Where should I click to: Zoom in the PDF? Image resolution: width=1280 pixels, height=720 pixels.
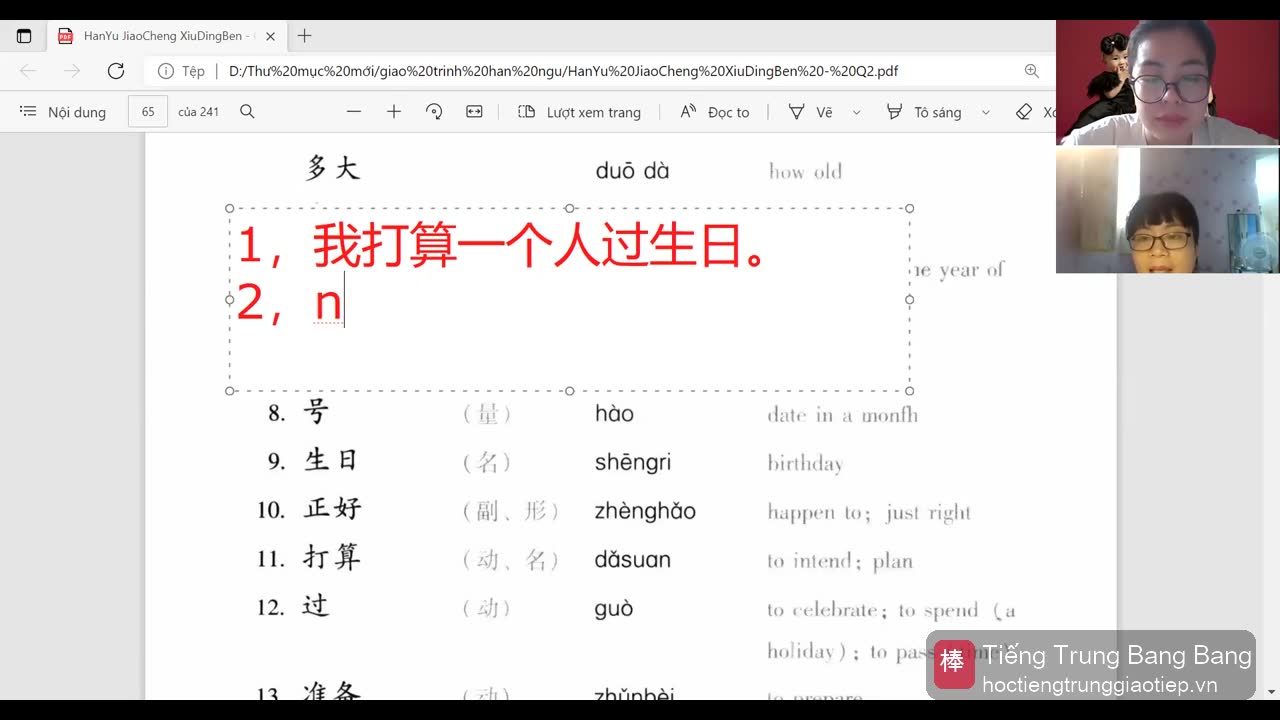(x=394, y=112)
